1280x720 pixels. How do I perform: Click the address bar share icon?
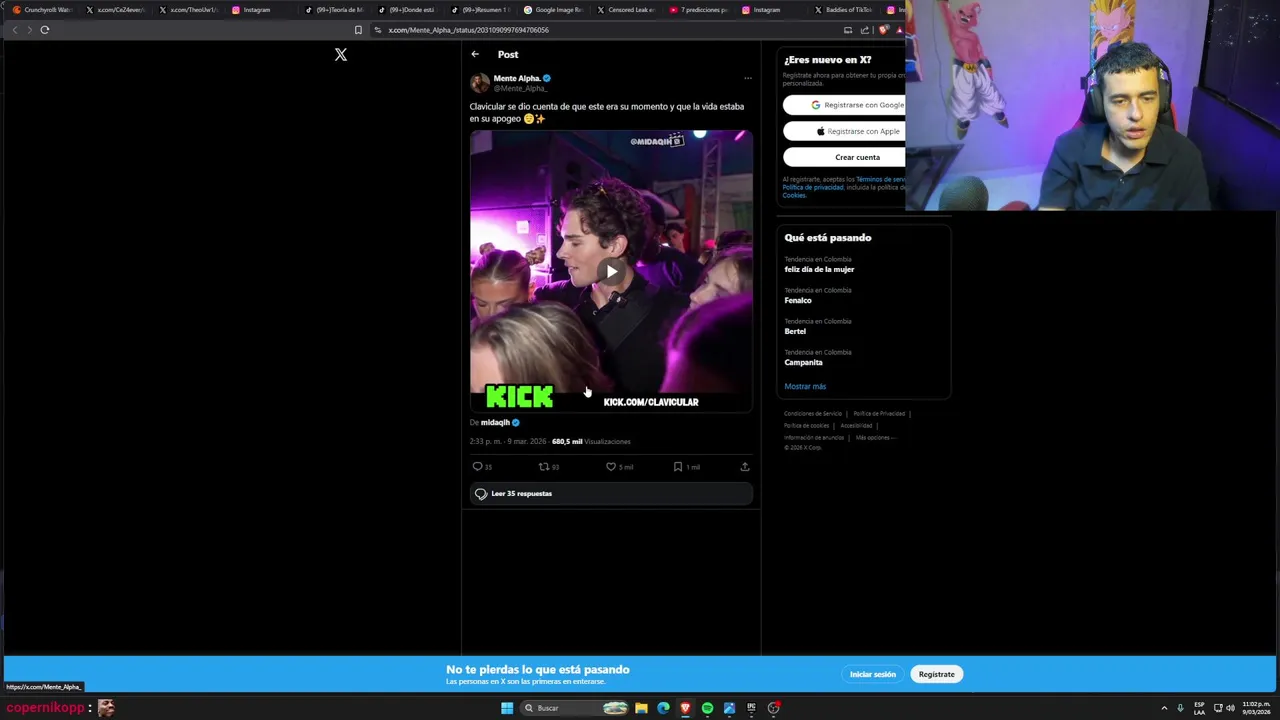(x=865, y=30)
